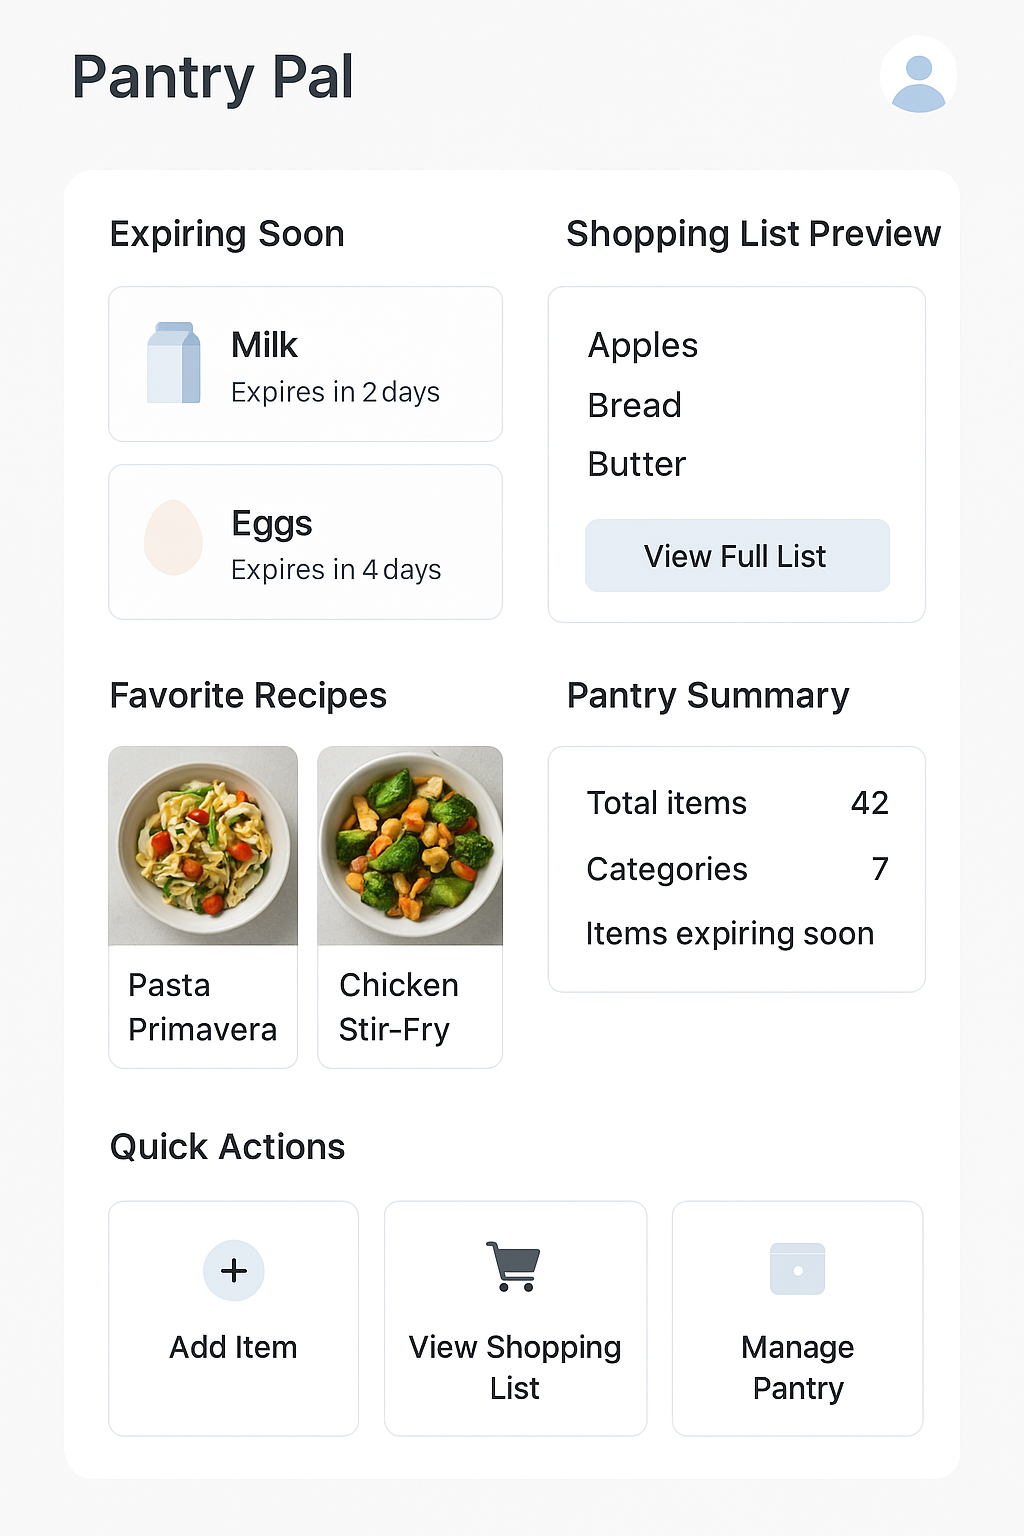1024x1536 pixels.
Task: Click the Items expiring soon row
Action: pyautogui.click(x=730, y=934)
